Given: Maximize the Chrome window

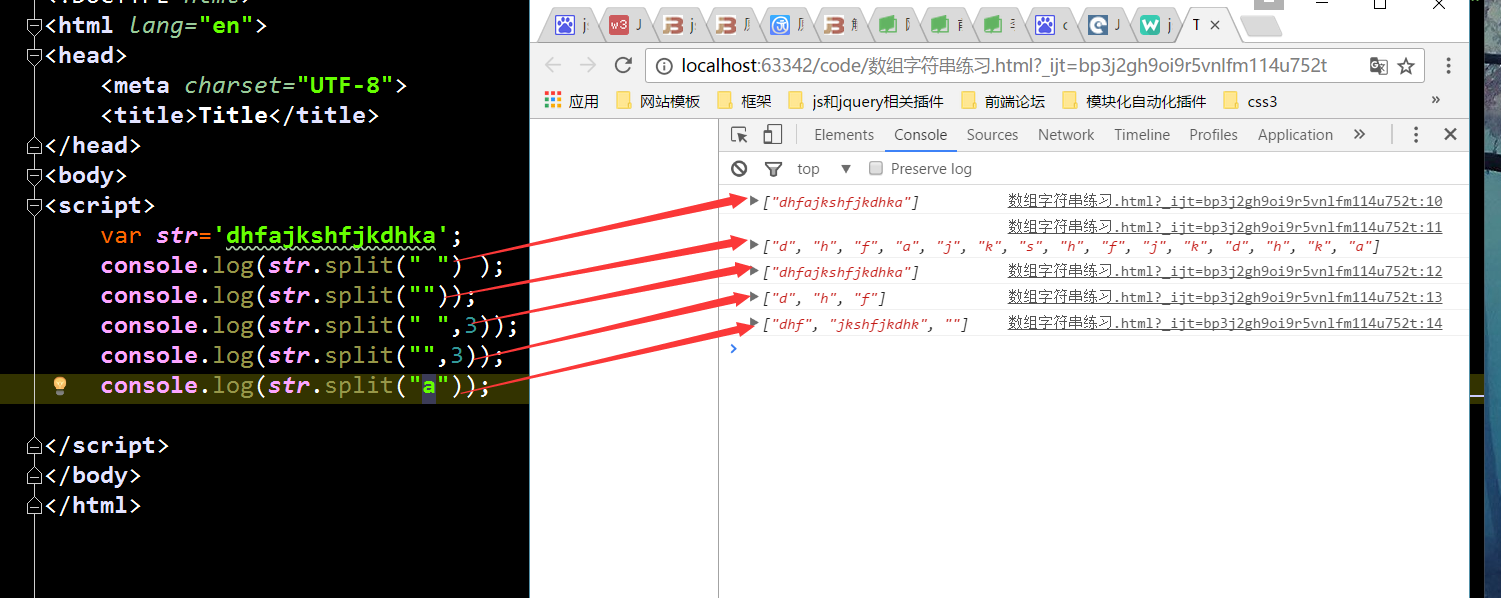Looking at the screenshot, I should [x=1379, y=5].
